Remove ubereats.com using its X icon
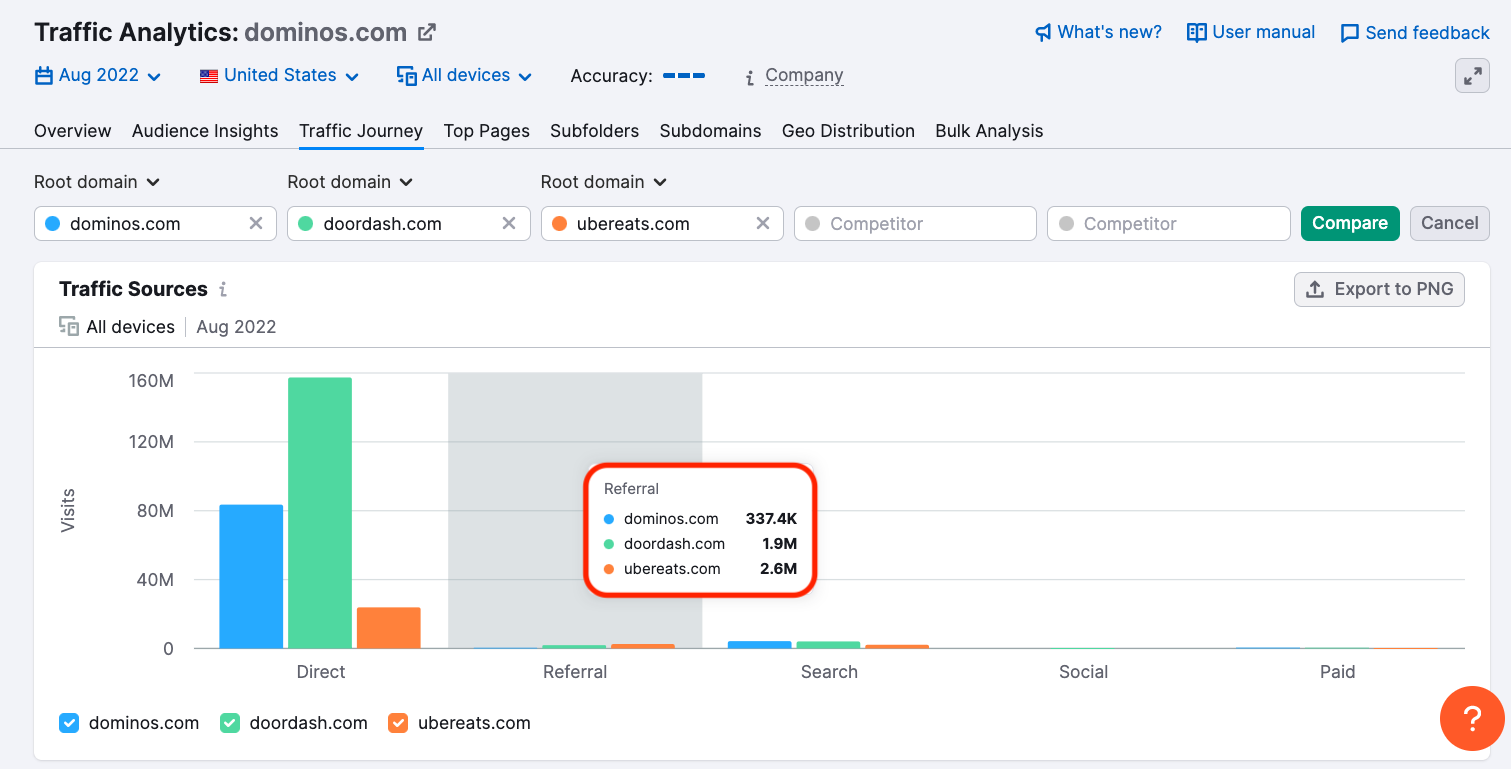Screen dimensions: 1511x769 pos(763,224)
